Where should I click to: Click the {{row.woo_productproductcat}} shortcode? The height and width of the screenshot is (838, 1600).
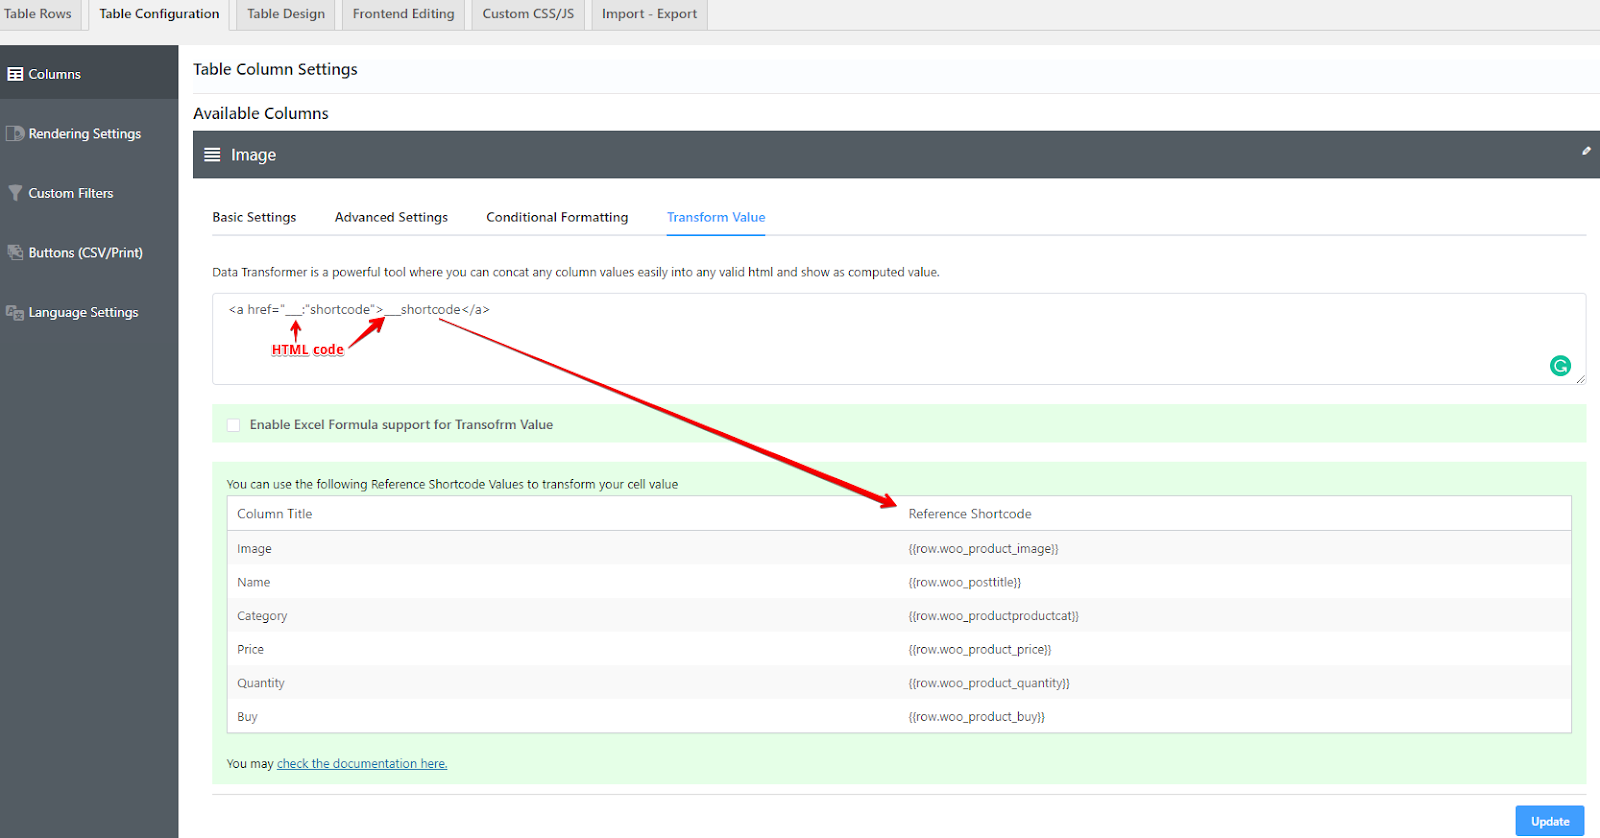(994, 616)
